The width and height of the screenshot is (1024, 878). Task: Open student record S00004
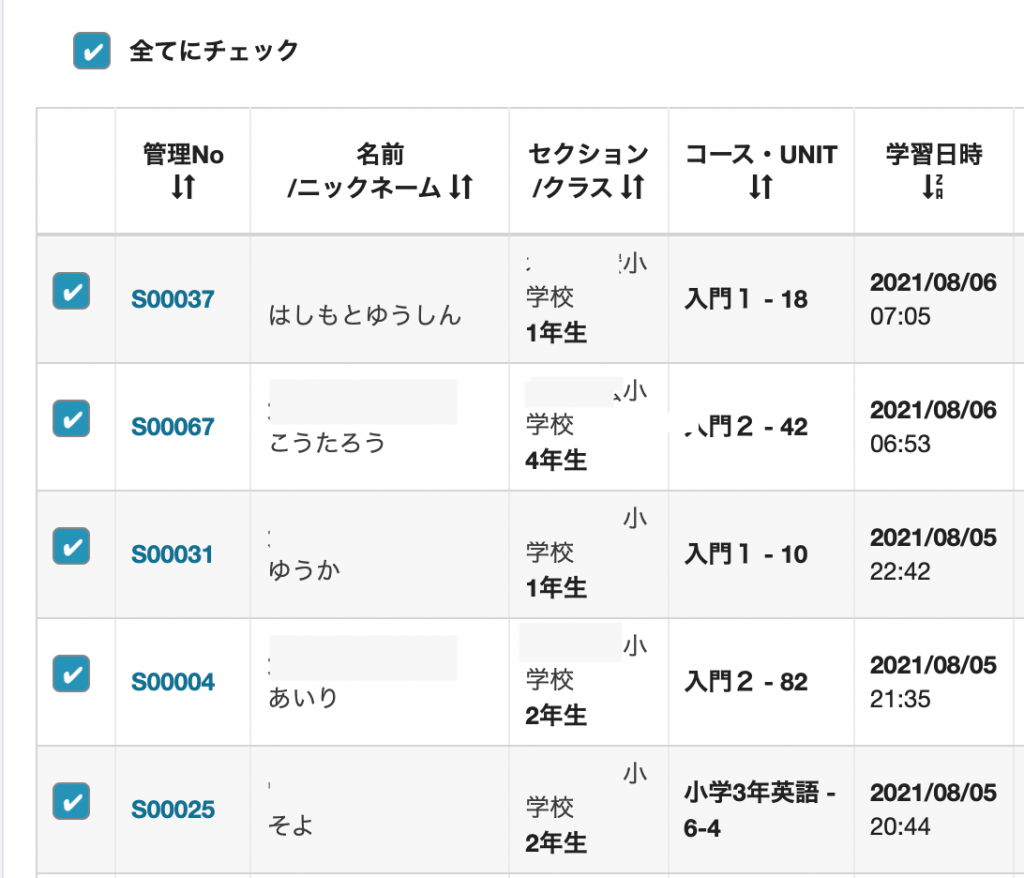coord(173,682)
